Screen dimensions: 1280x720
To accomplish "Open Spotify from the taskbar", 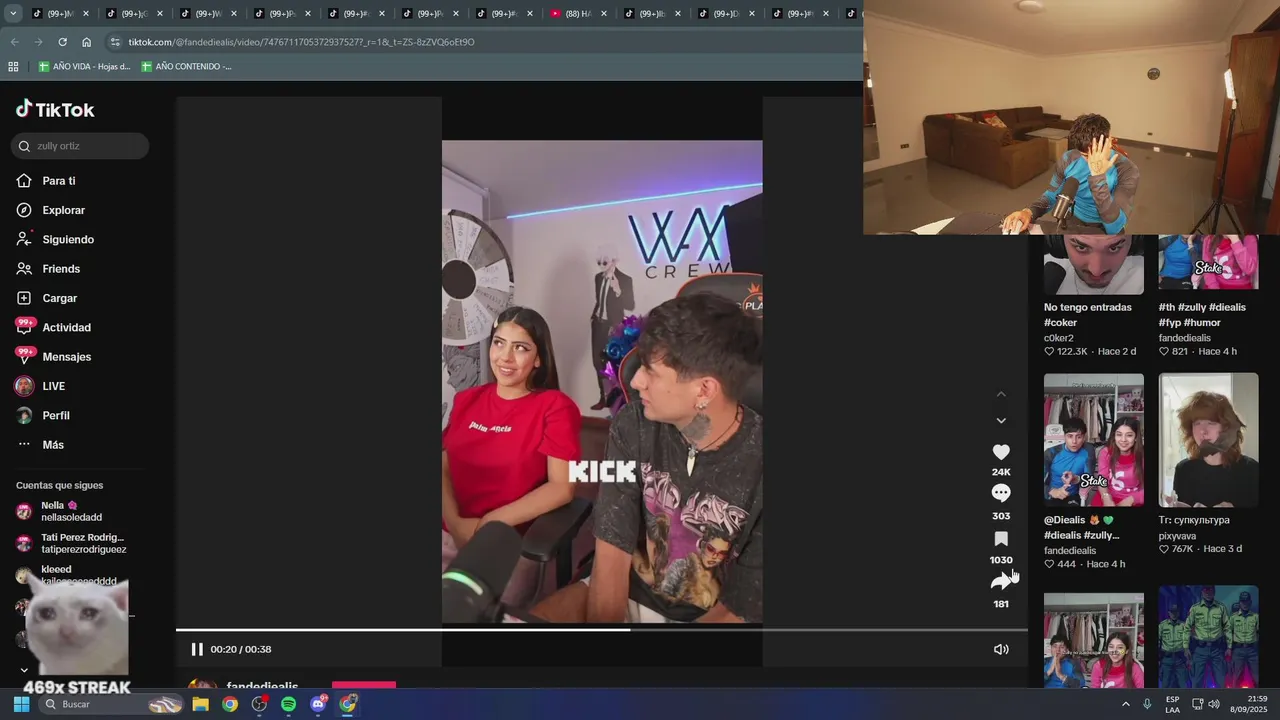I will (288, 704).
